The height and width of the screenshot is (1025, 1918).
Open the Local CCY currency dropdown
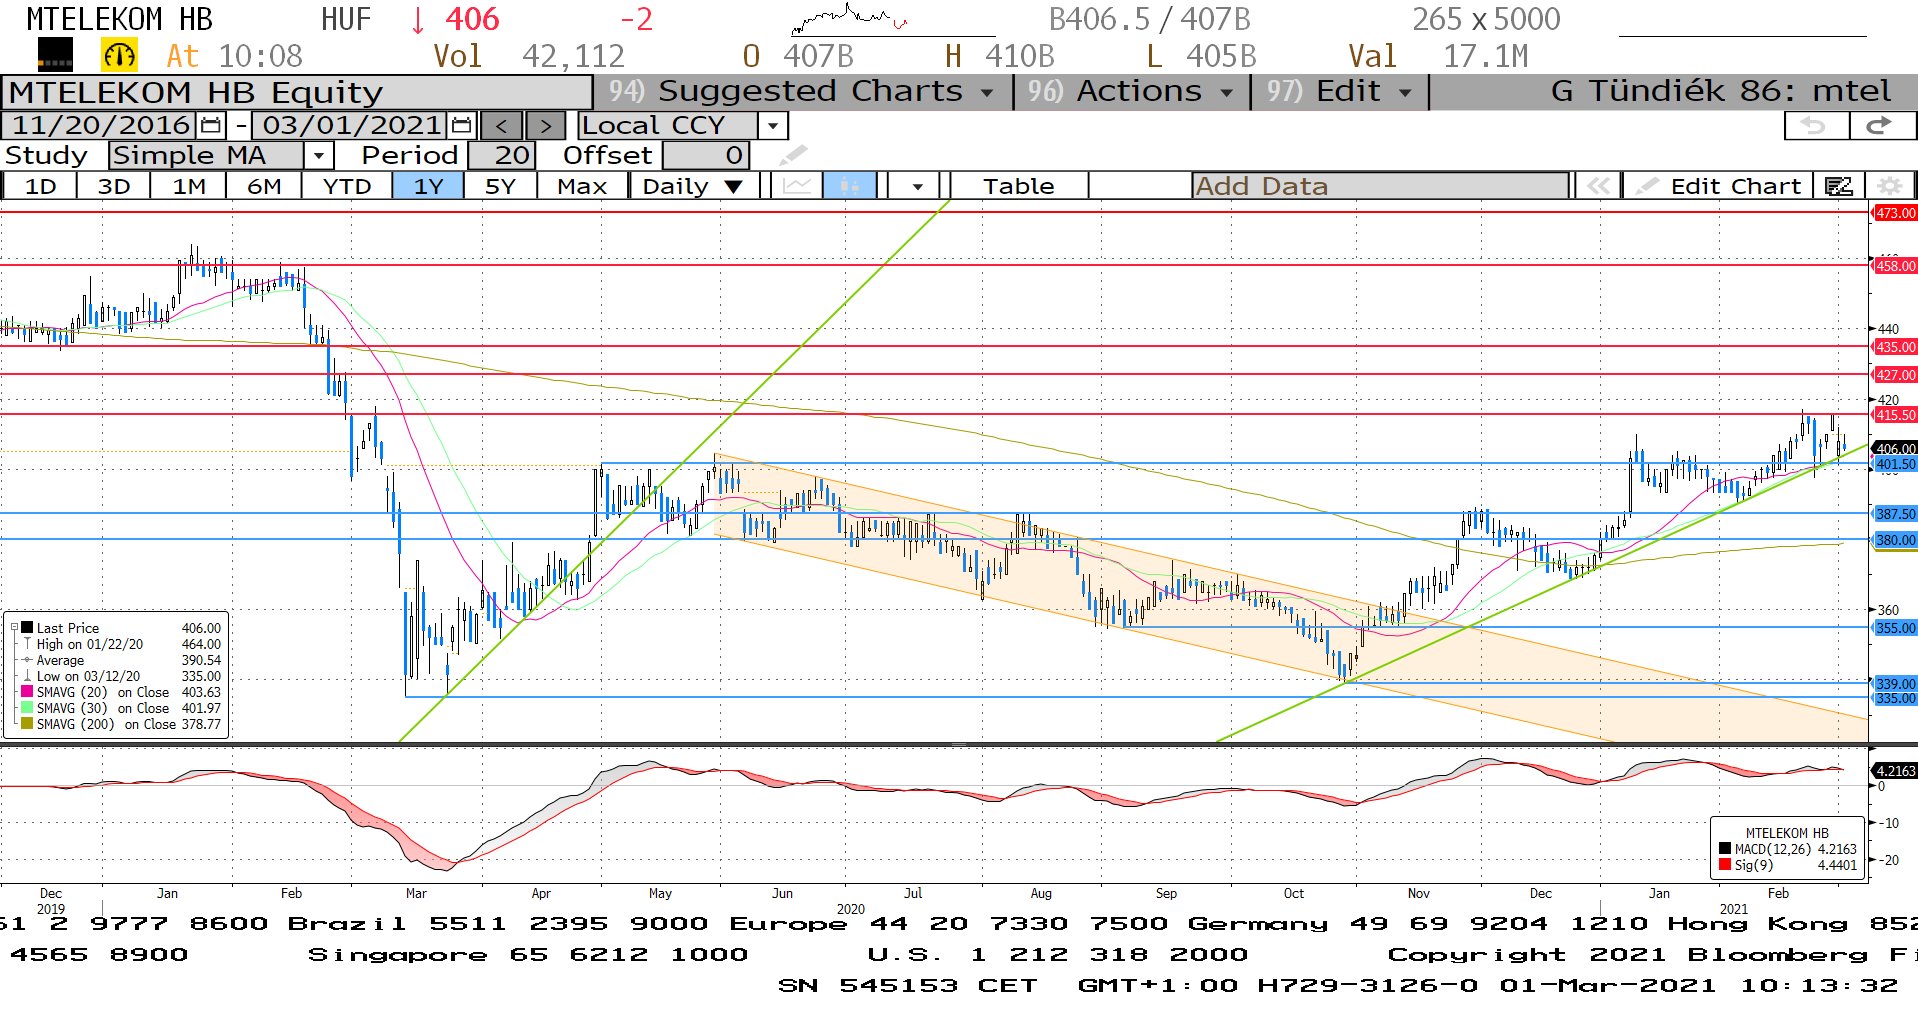pos(772,125)
